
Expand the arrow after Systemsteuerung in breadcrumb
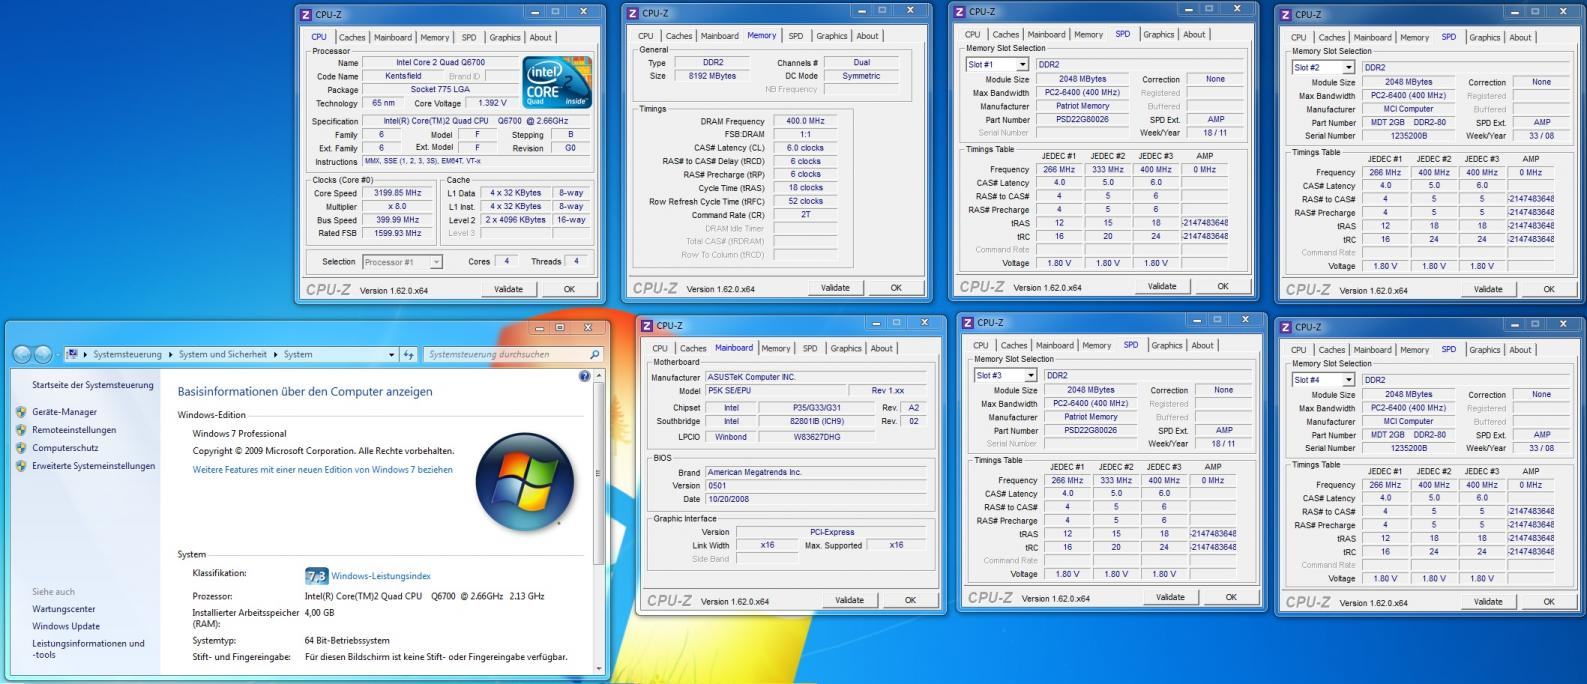[170, 354]
